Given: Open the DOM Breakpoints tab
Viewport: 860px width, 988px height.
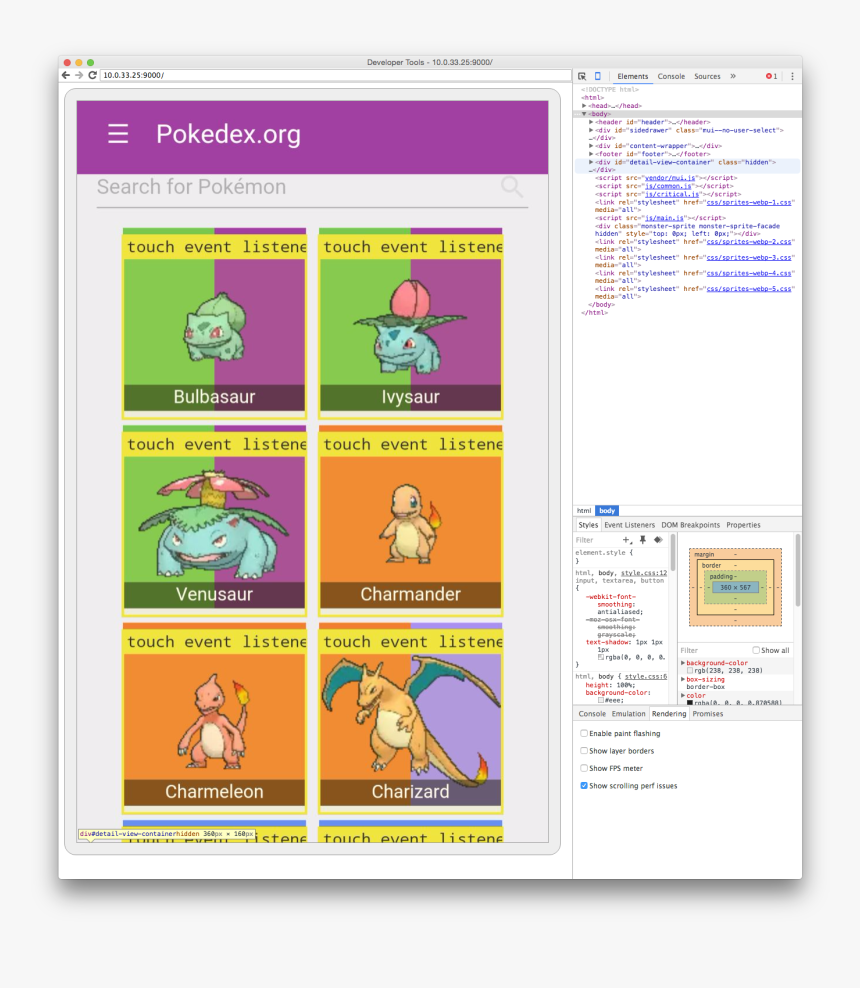Looking at the screenshot, I should pos(690,525).
